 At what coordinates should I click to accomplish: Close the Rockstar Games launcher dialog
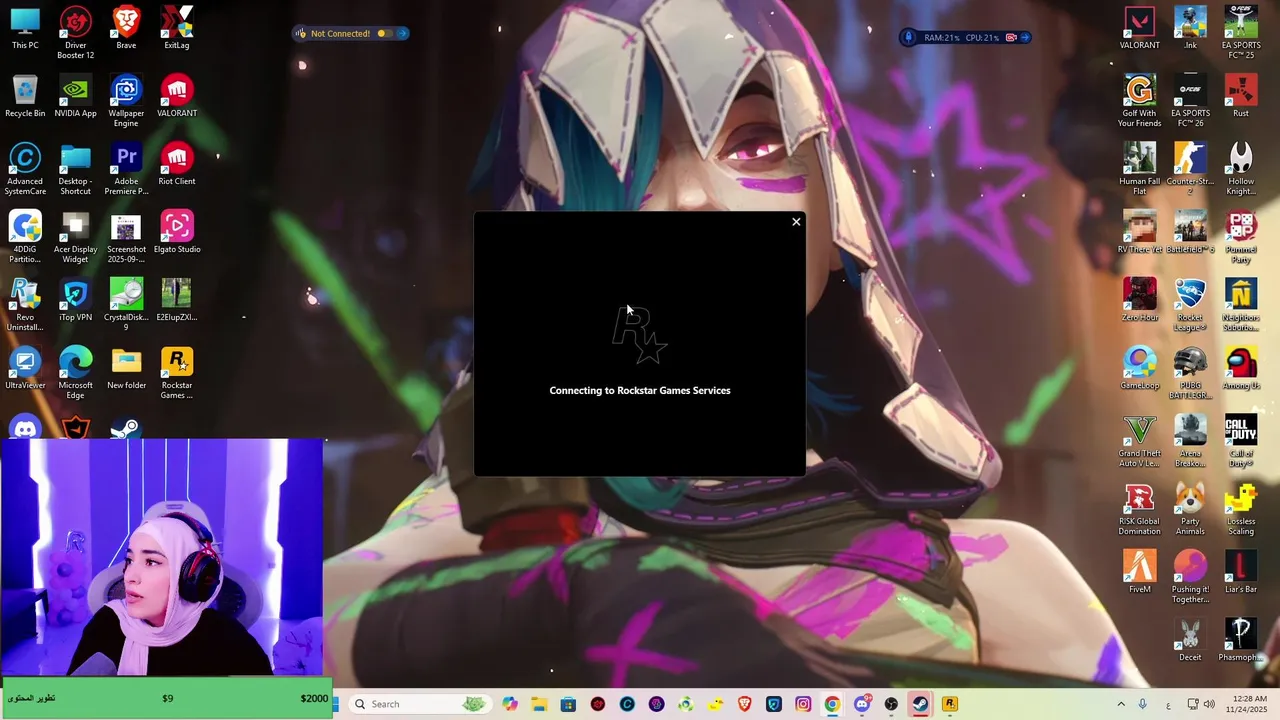click(x=796, y=222)
